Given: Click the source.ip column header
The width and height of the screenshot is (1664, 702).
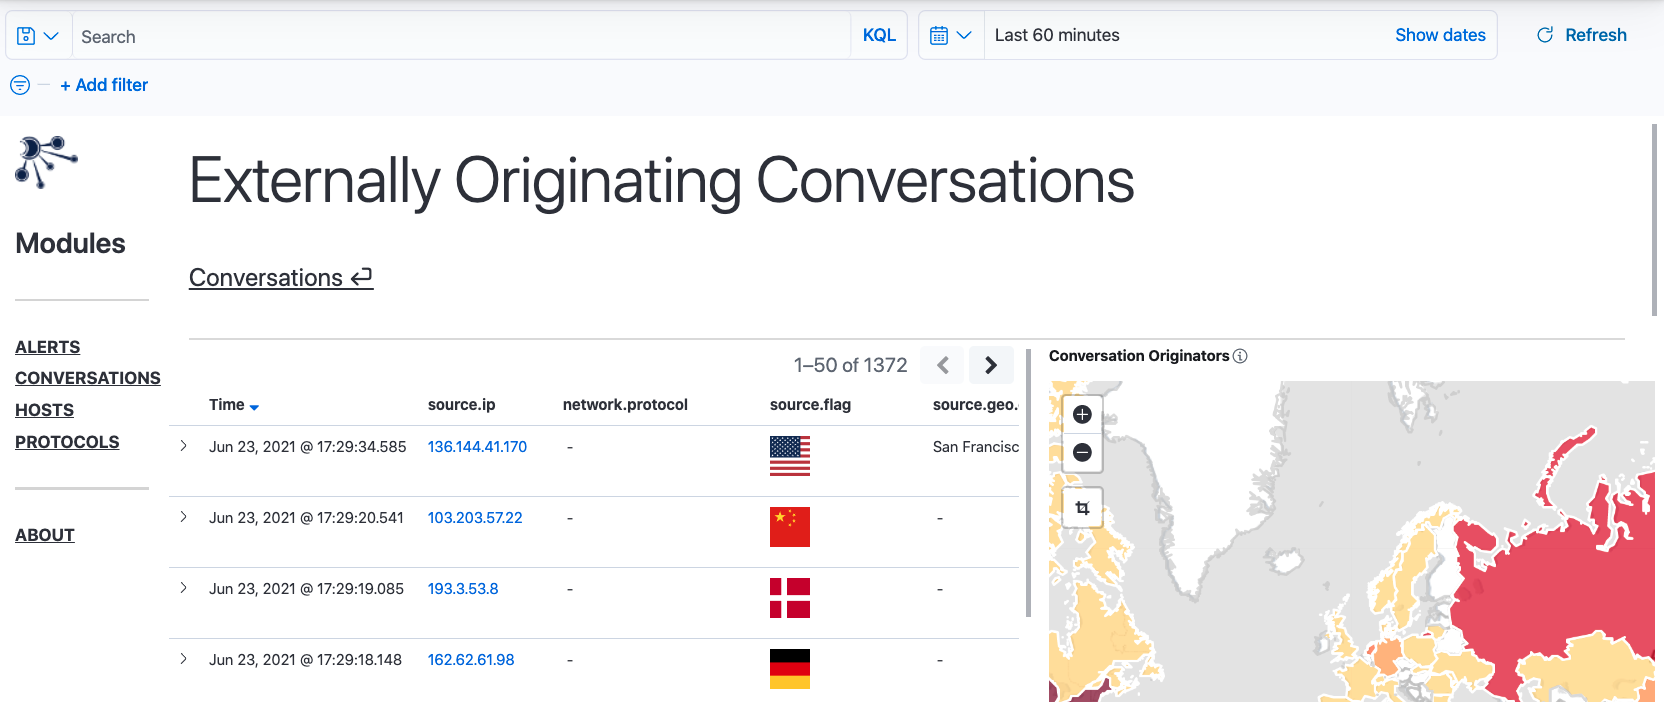Looking at the screenshot, I should [462, 405].
